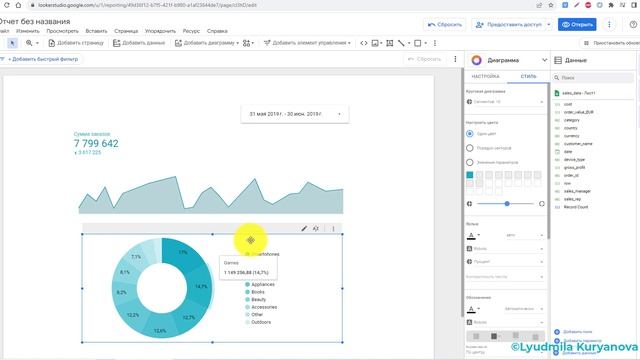
Task: Select the single color radio option
Action: pyautogui.click(x=470, y=133)
